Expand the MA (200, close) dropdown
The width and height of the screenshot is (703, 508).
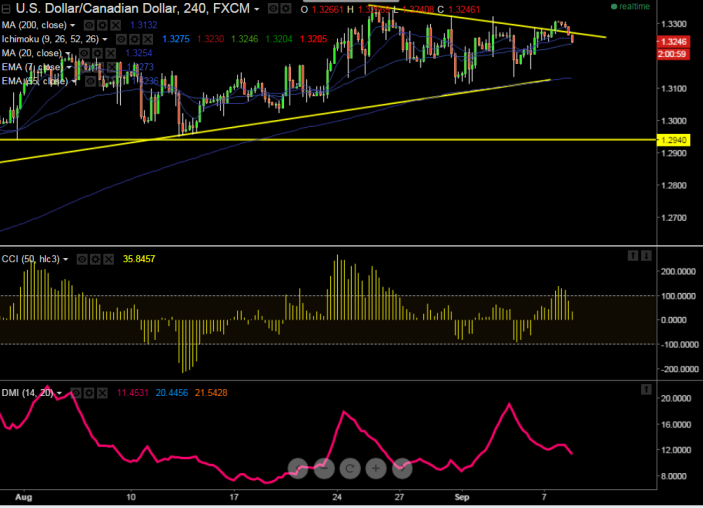pos(73,25)
